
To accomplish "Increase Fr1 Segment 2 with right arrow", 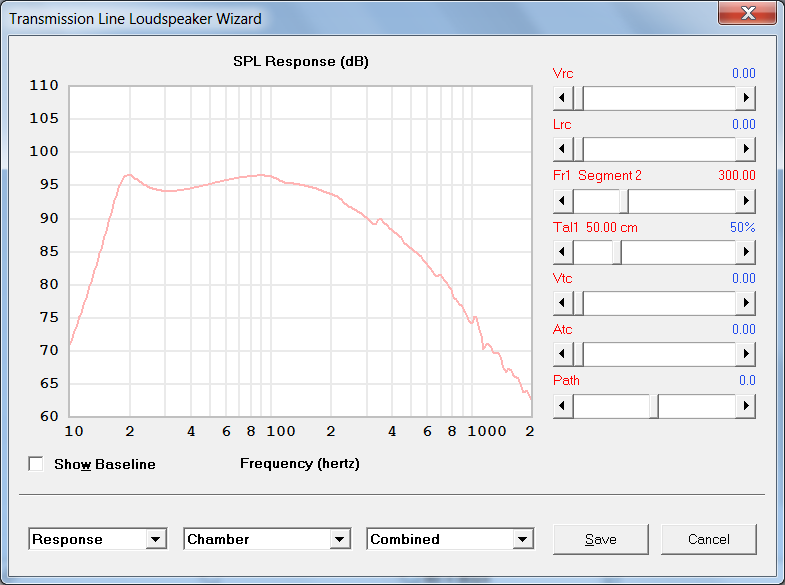I will tap(745, 201).
